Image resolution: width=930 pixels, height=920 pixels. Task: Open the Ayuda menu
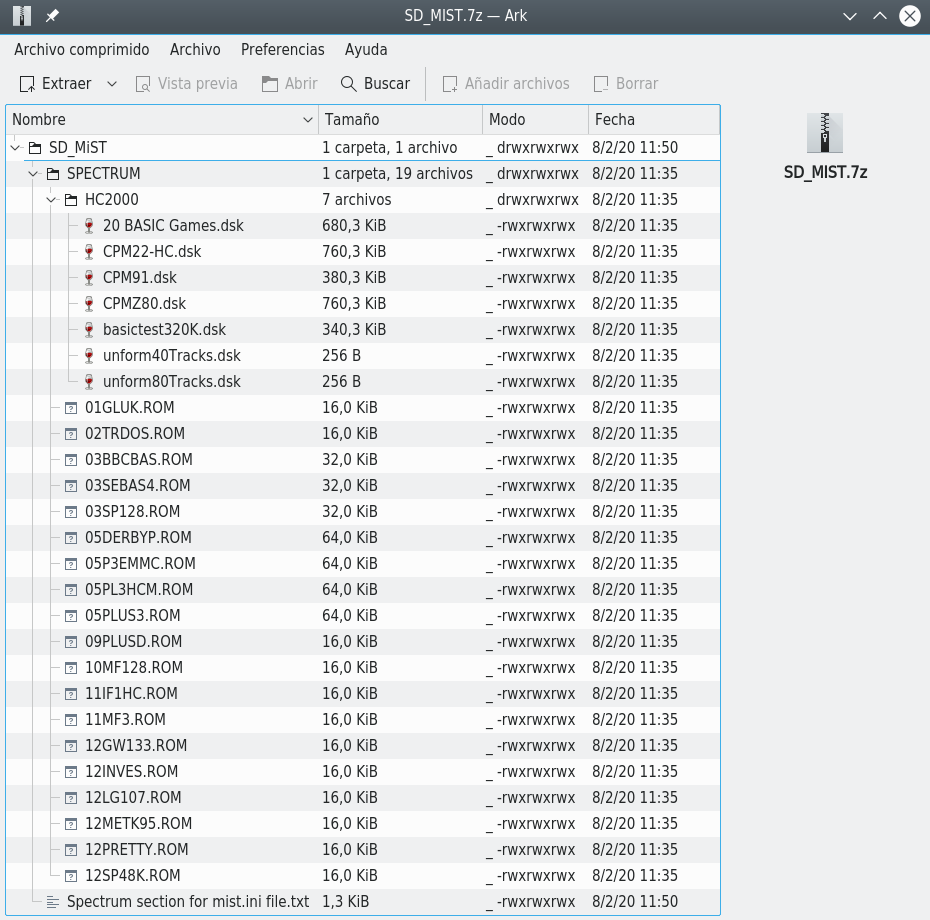(x=366, y=50)
